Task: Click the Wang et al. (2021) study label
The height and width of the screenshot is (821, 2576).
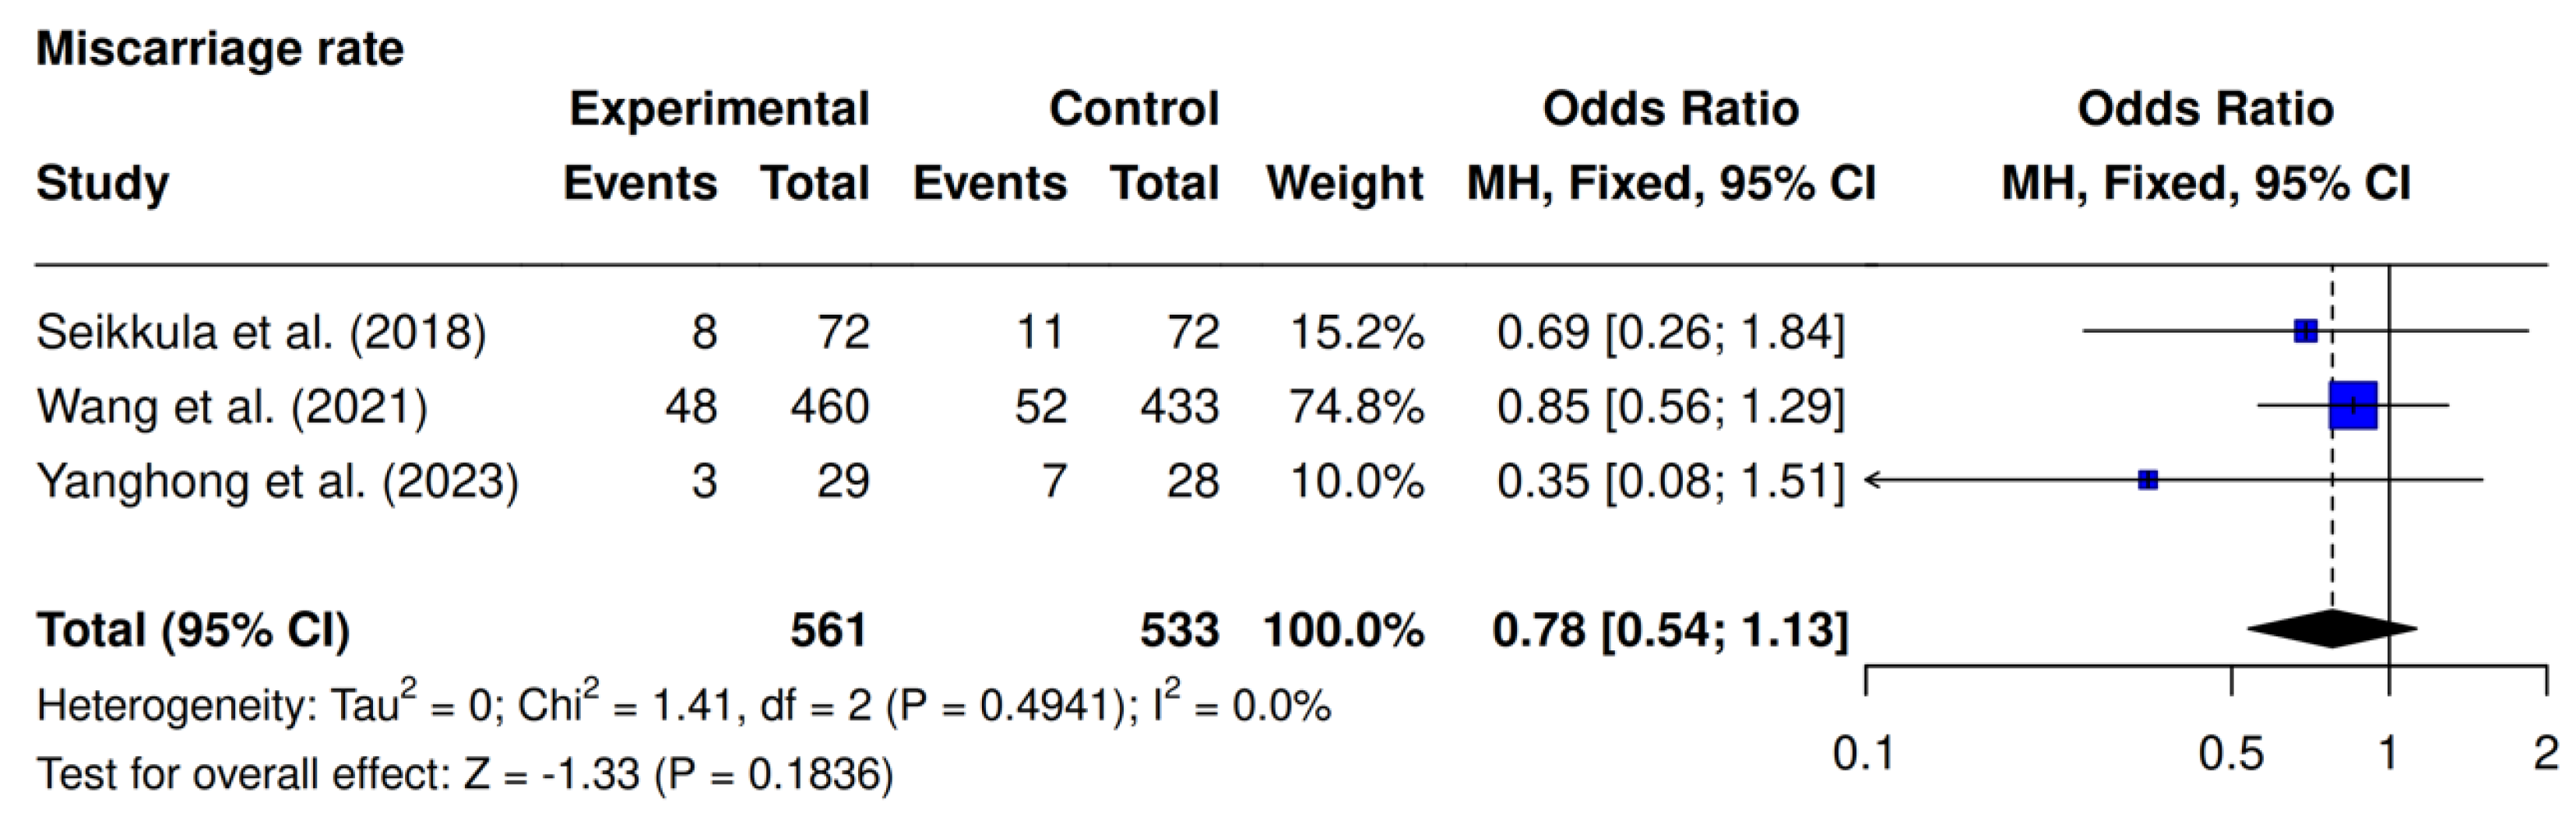Action: 232,407
